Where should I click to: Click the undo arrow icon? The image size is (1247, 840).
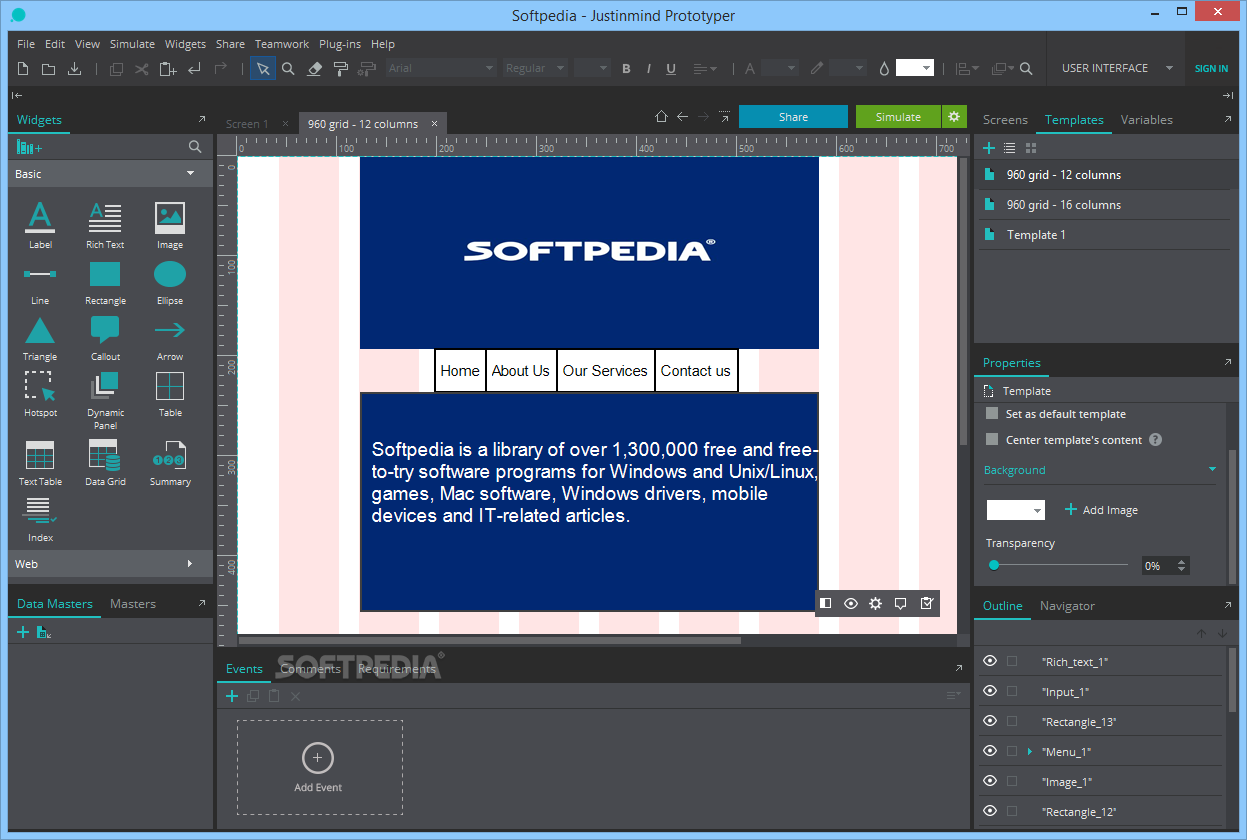tap(194, 69)
